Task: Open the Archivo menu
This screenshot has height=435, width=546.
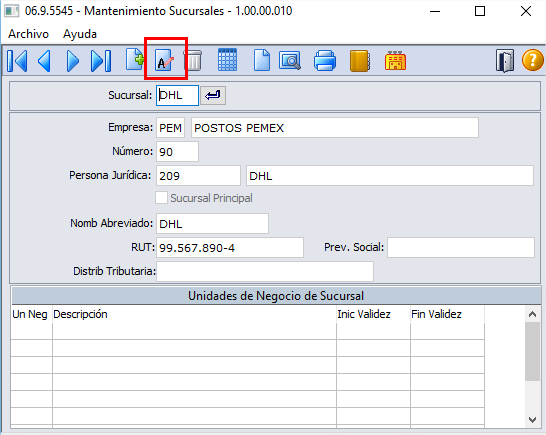Action: click(x=29, y=34)
